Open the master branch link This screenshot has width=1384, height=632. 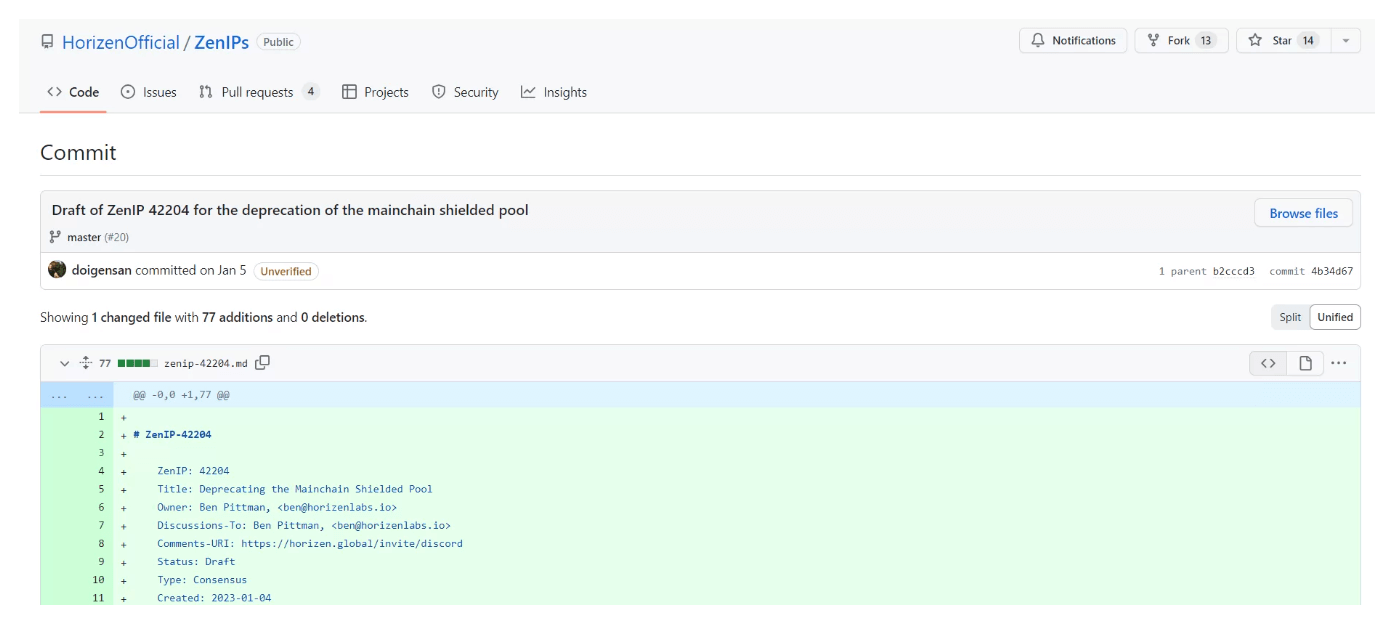pos(84,237)
